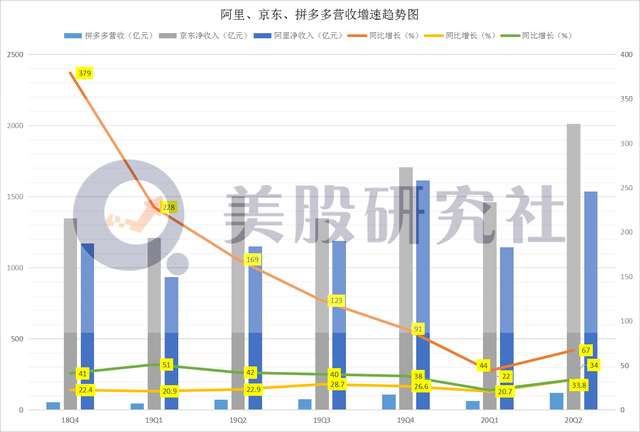Pick the 26.6 data label
The image size is (640, 432).
coord(421,386)
